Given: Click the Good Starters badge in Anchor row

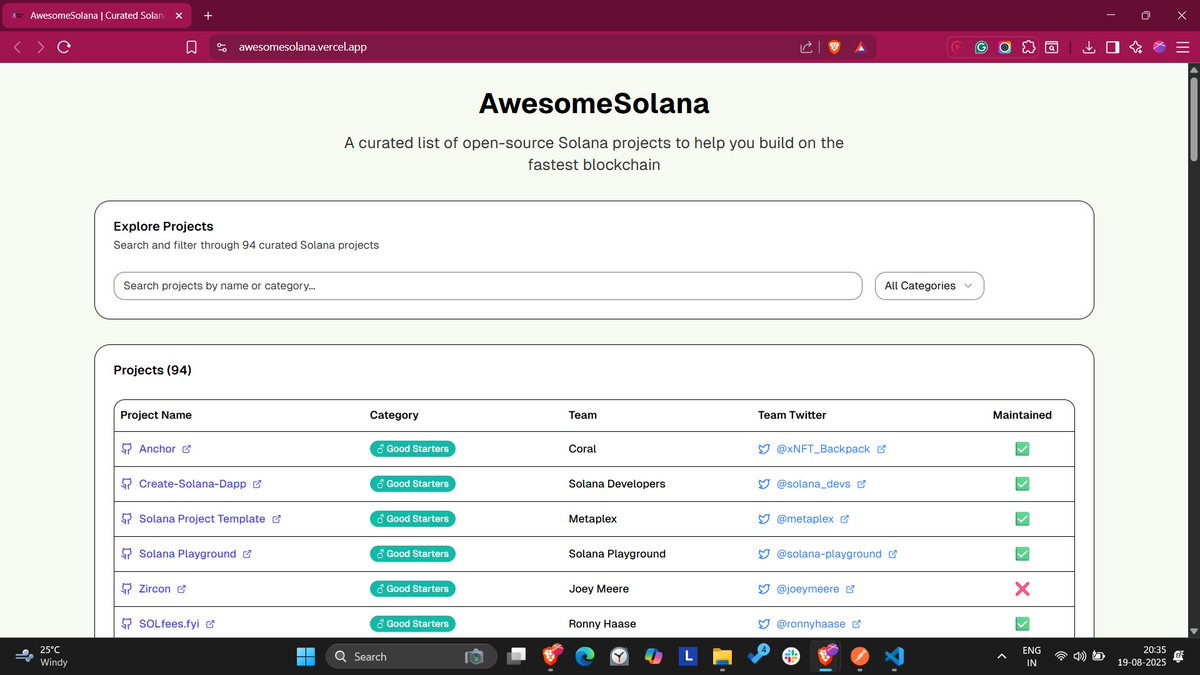Looking at the screenshot, I should (412, 449).
